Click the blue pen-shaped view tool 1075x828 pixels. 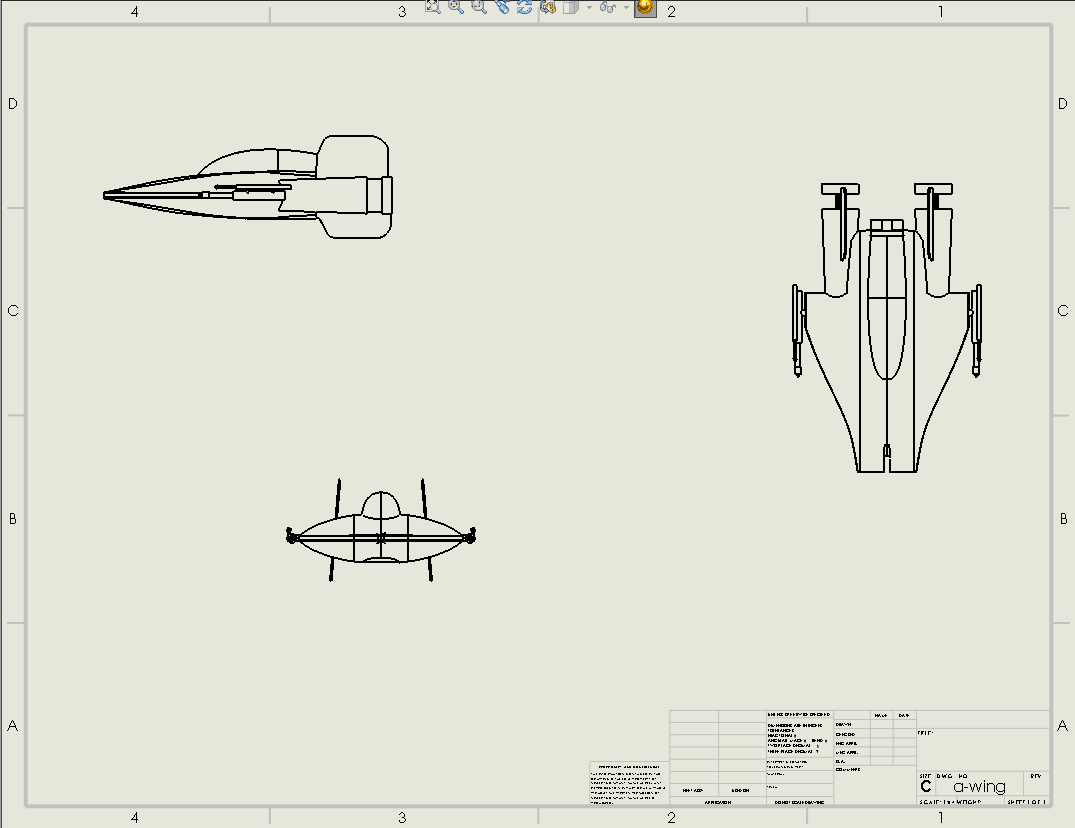[503, 7]
